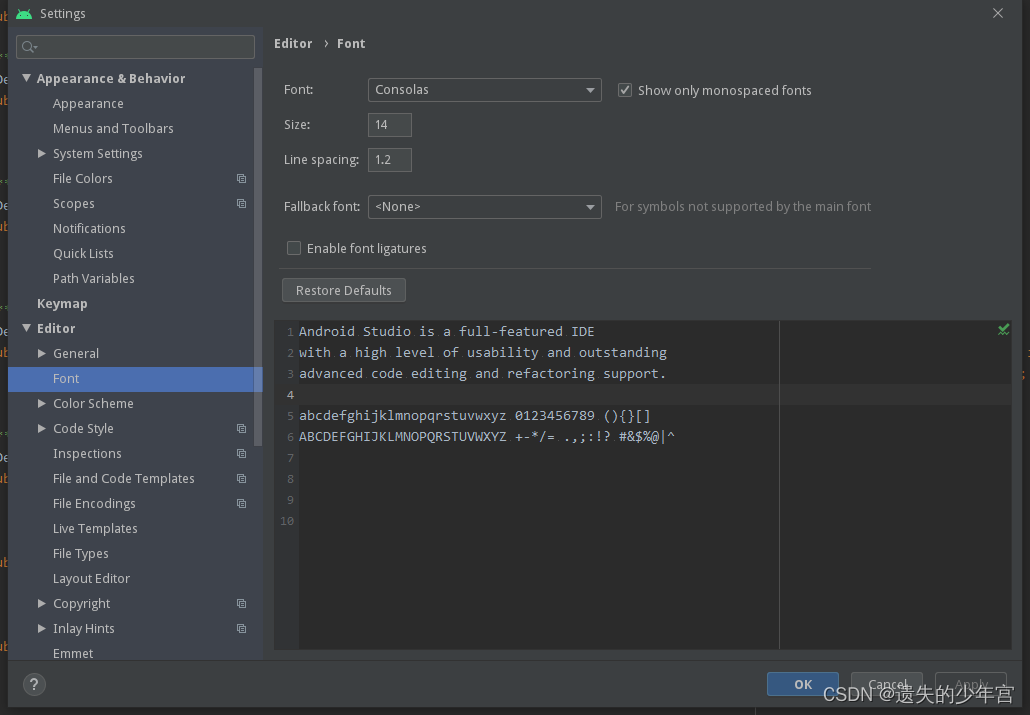Click the Apply button
The width and height of the screenshot is (1030, 715).
point(971,684)
